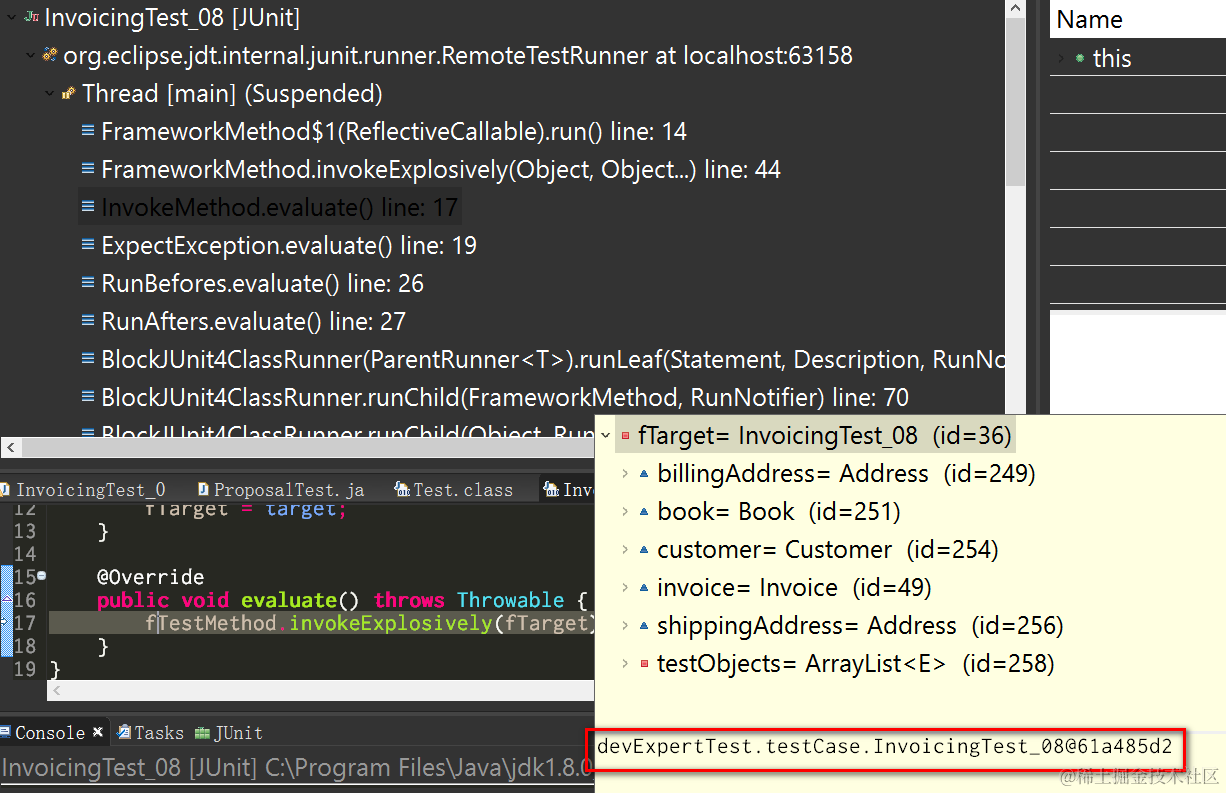The image size is (1226, 793).
Task: Click the stack frame icon for runLeaf frame
Action: click(88, 360)
